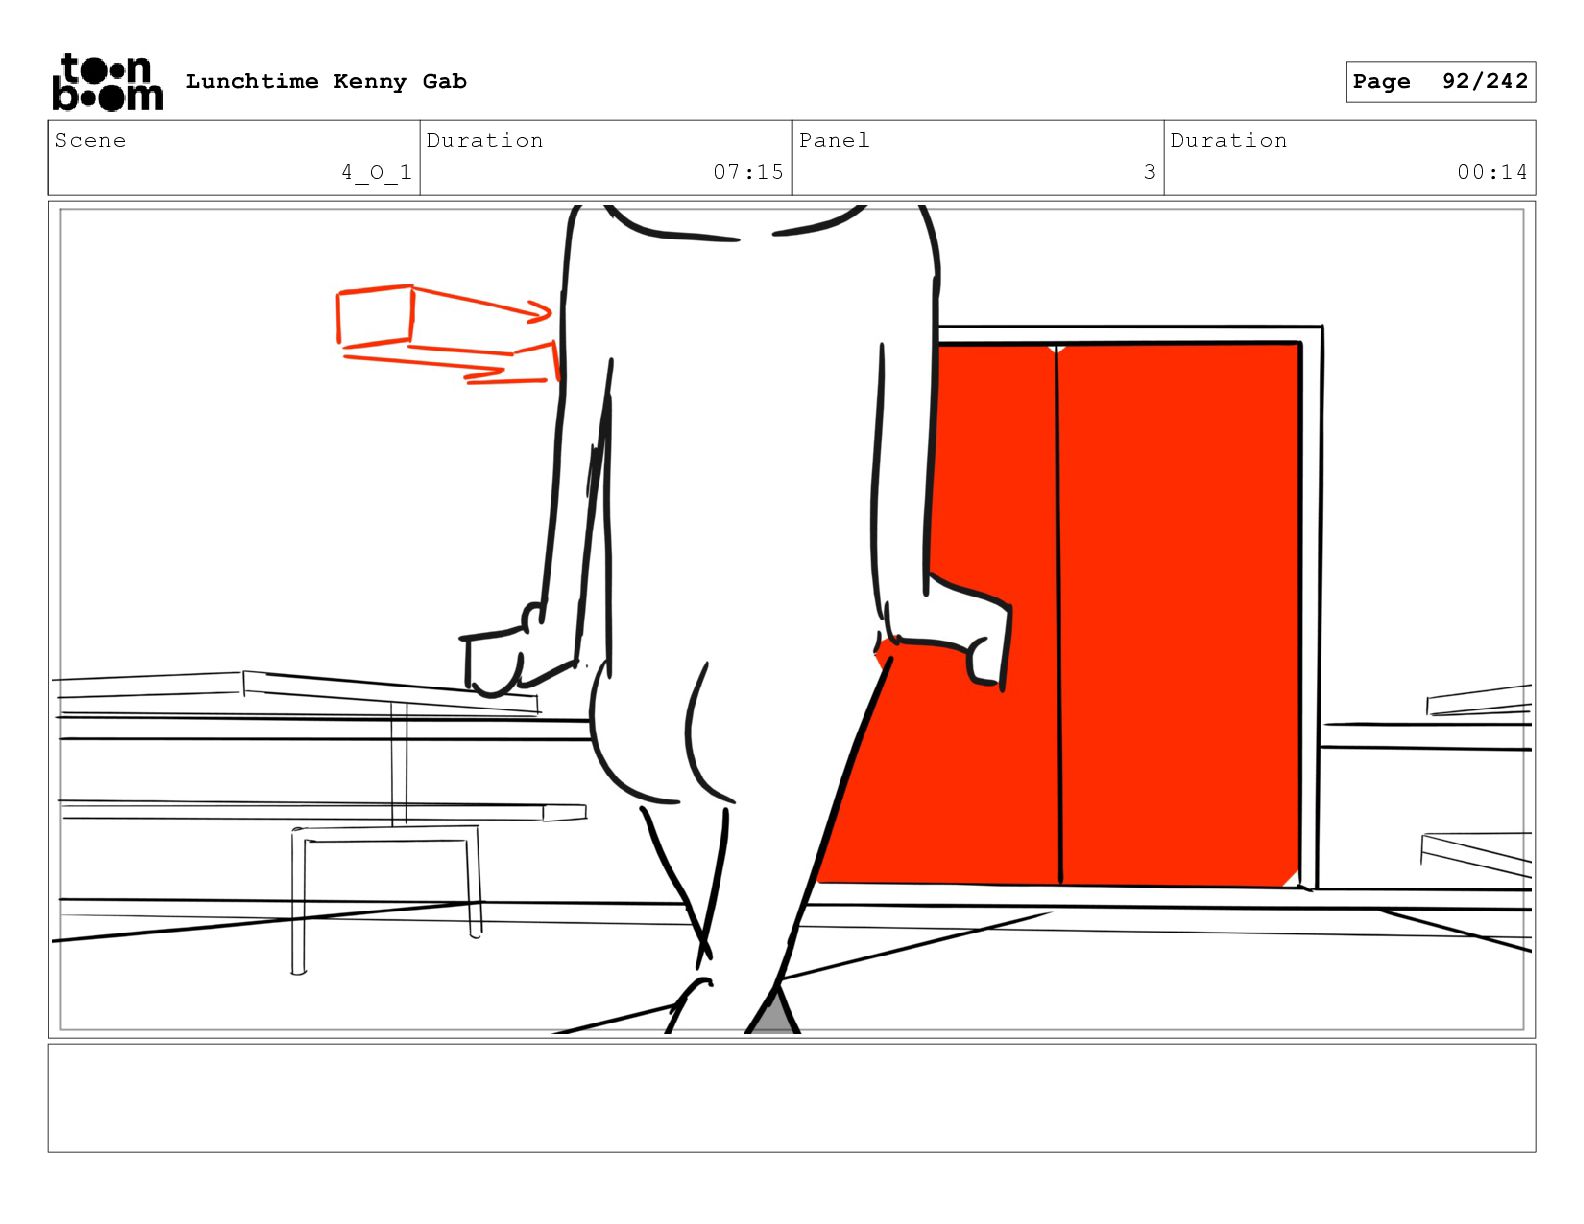1584x1224 pixels.
Task: Click the 'Page 92/242' box
Action: (x=1440, y=82)
